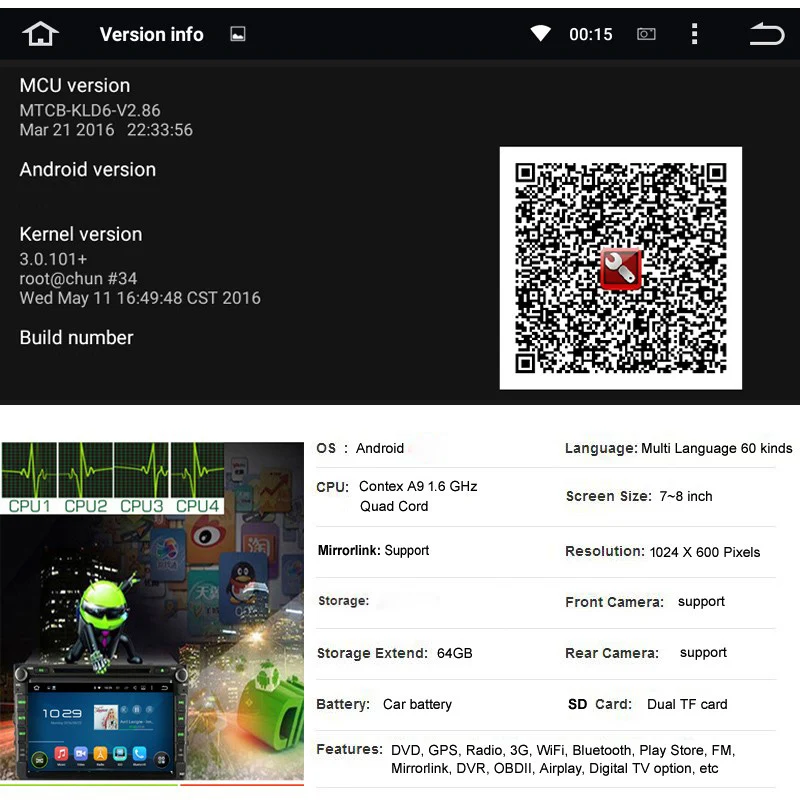Tap the pause button on the head unit music widget
The width and height of the screenshot is (800, 800).
136,709
